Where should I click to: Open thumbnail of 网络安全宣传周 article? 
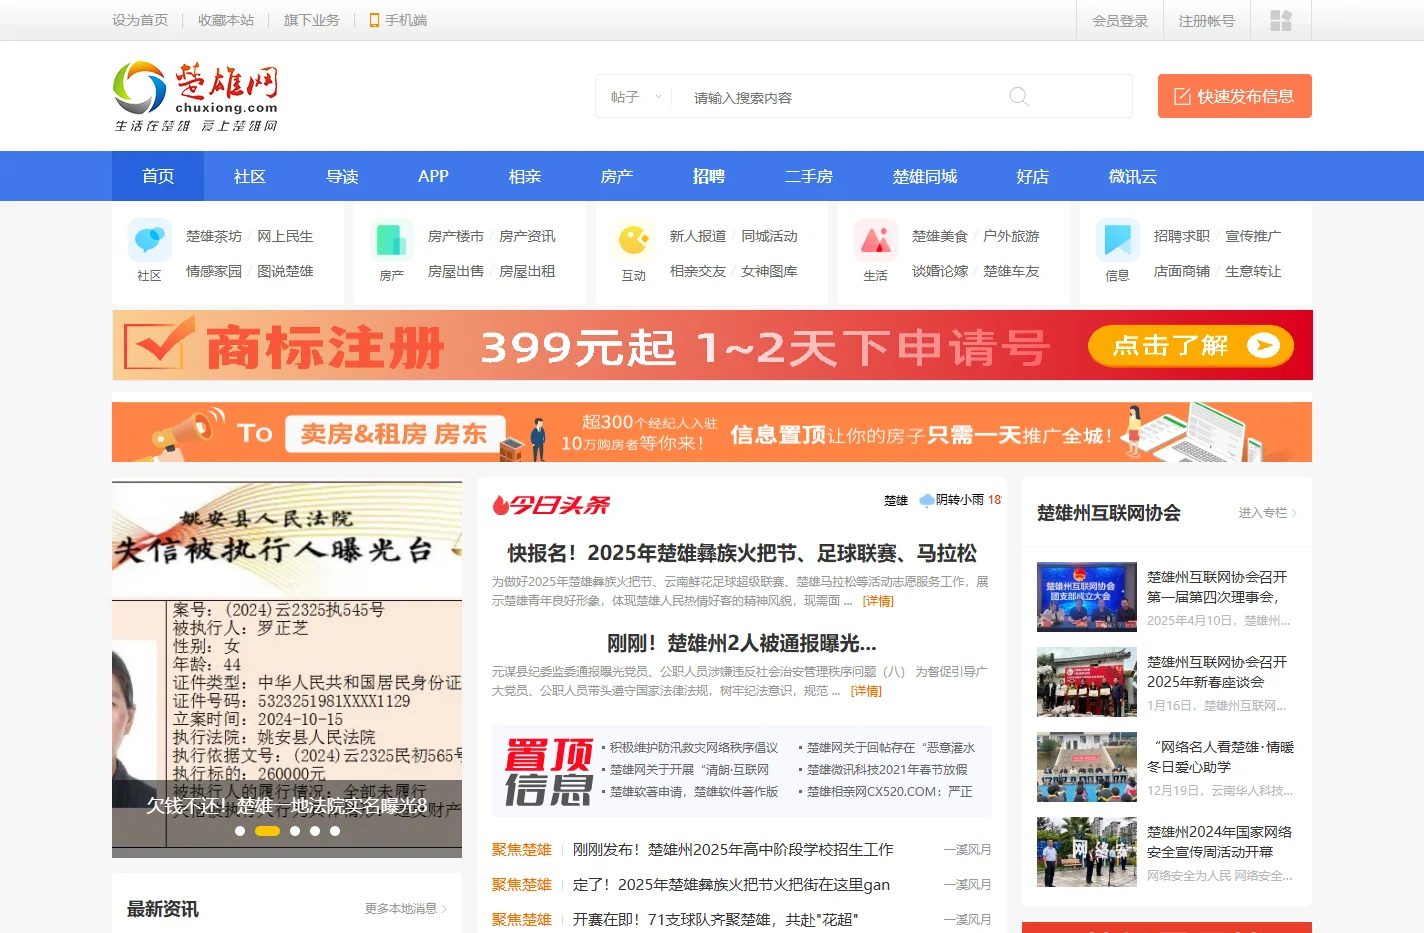click(x=1087, y=852)
